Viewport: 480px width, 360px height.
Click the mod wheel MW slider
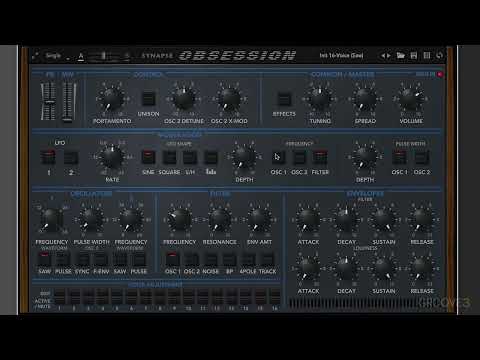[x=68, y=101]
